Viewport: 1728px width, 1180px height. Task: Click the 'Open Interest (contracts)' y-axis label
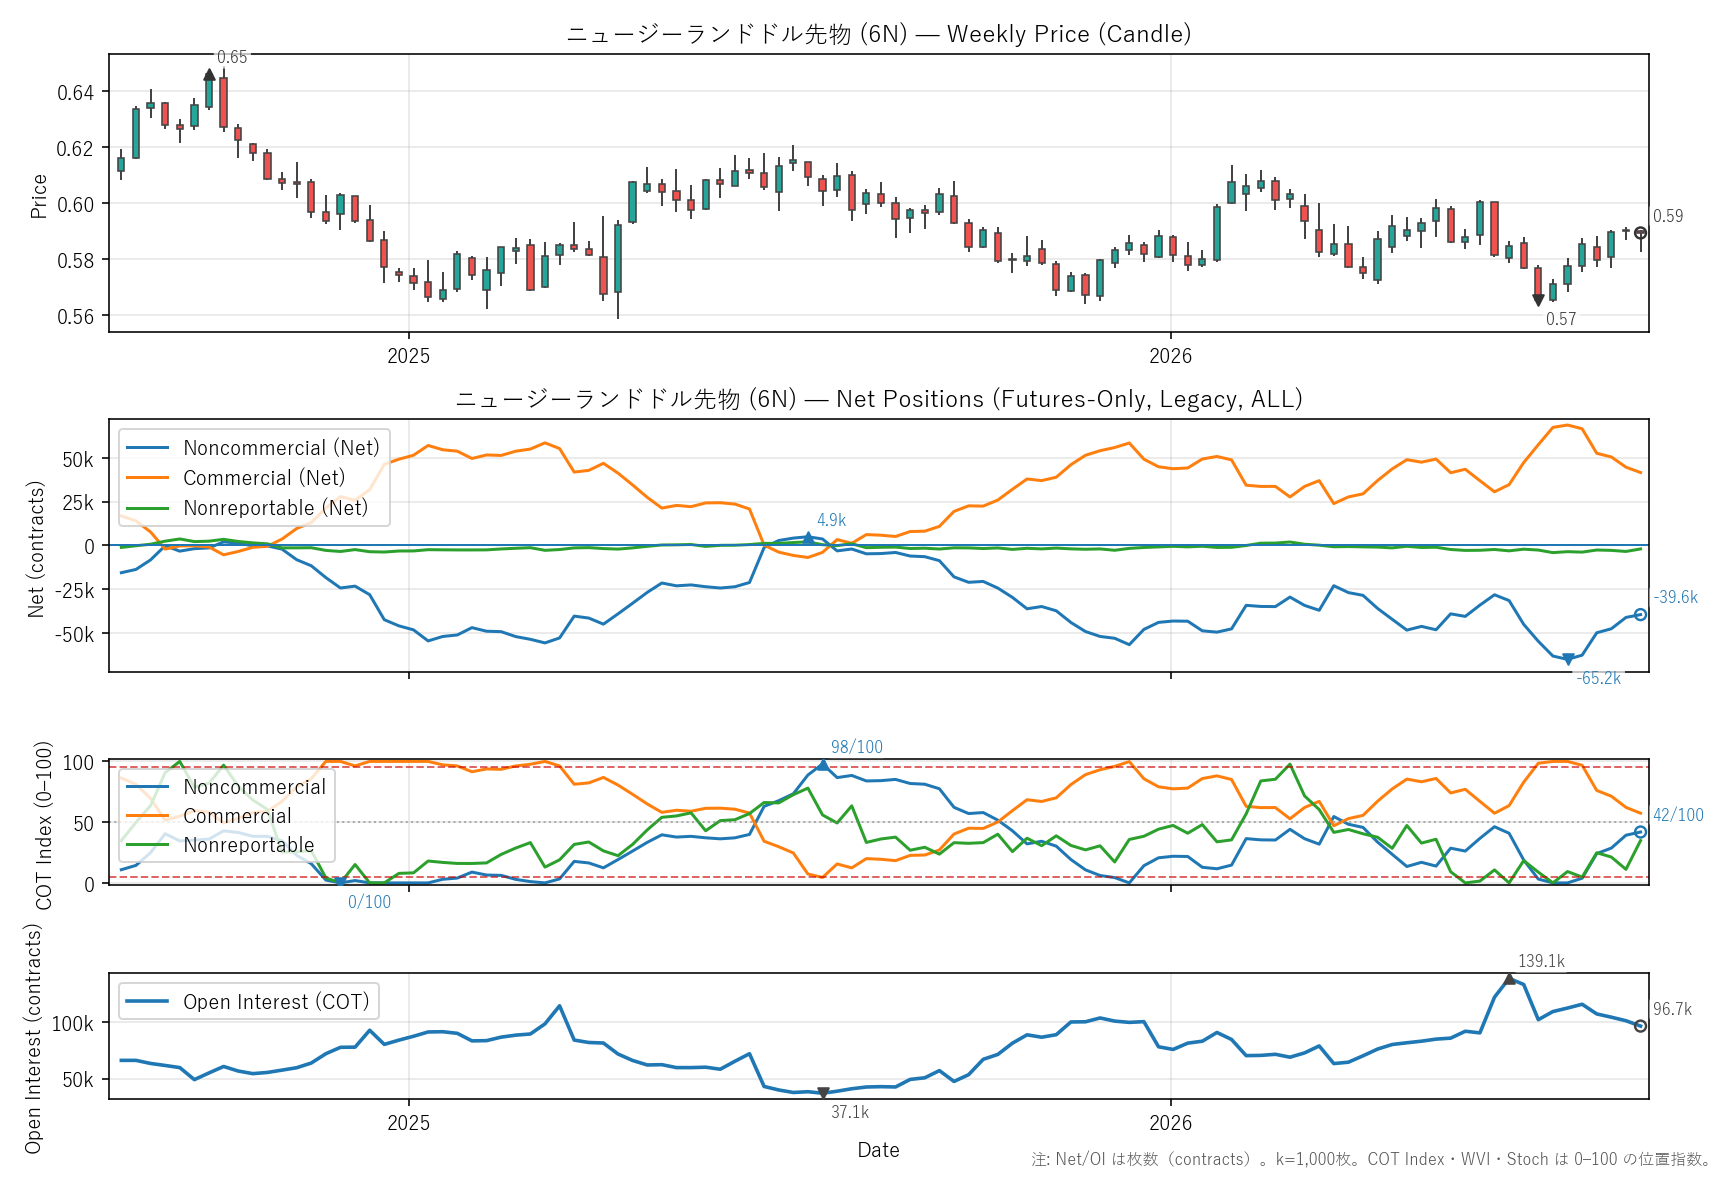(33, 1038)
